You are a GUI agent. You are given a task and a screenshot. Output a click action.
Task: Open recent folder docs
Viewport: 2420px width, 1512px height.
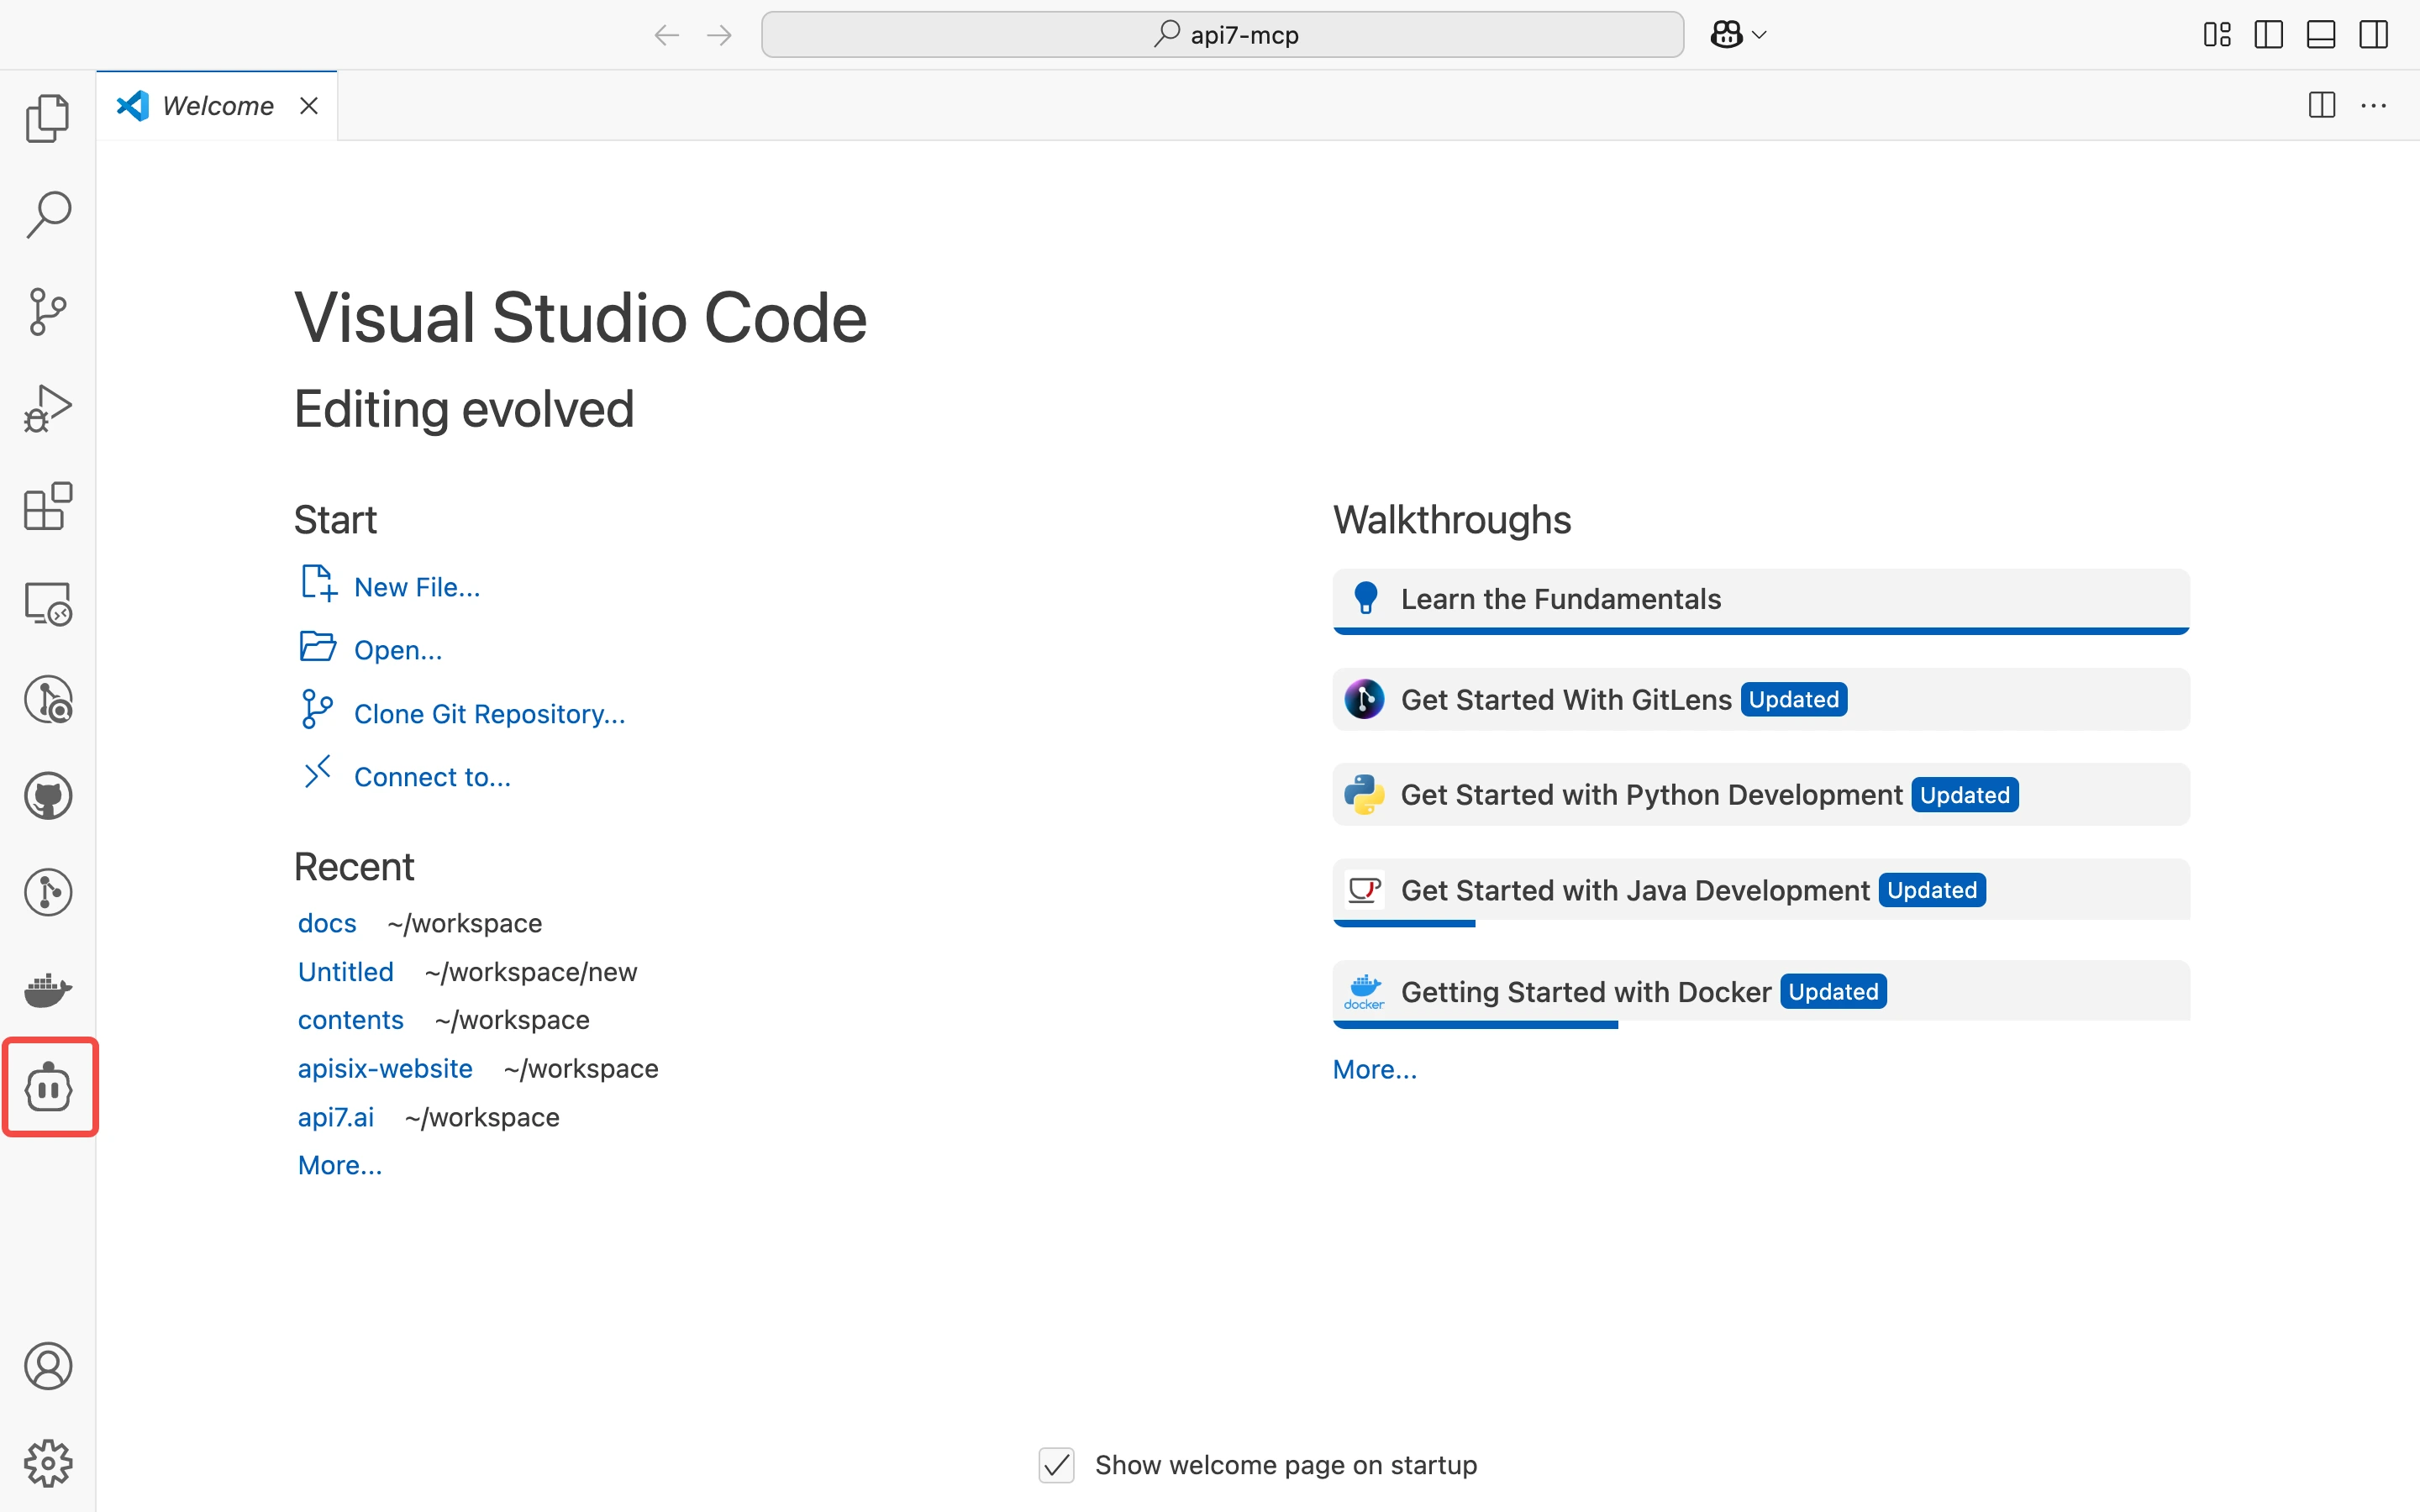click(x=327, y=923)
